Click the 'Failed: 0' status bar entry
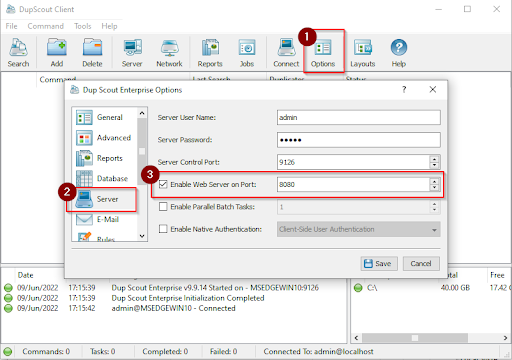Screen dimensions: 512x360 click(223, 351)
